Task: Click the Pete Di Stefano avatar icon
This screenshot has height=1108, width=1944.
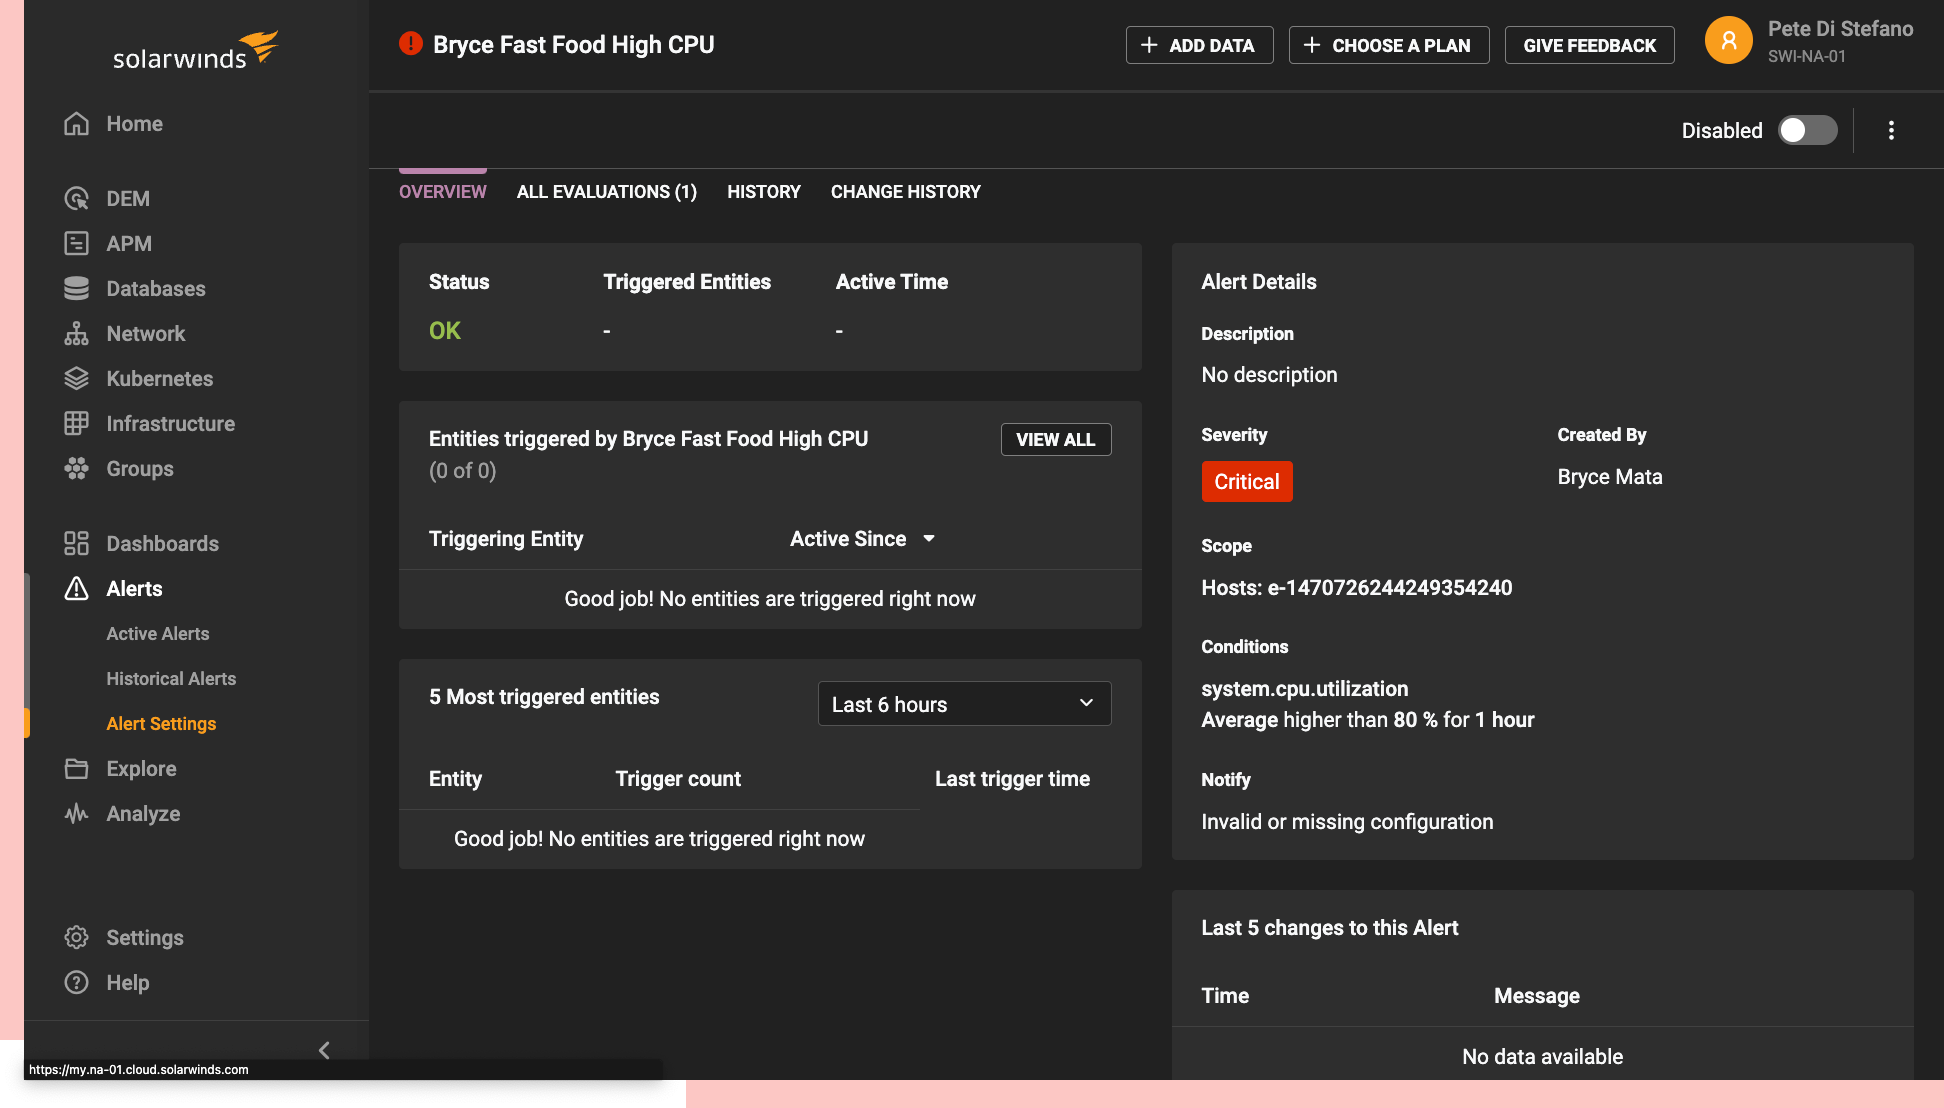Action: tap(1728, 40)
